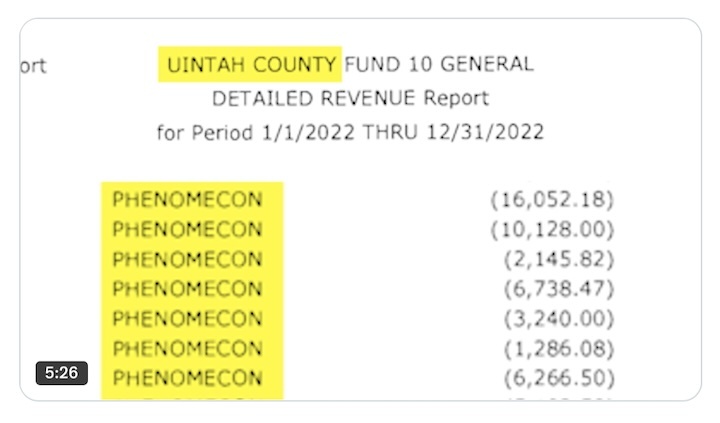Click the FUND 10 GENERAL heading text
This screenshot has width=720, height=423.
pyautogui.click(x=439, y=65)
